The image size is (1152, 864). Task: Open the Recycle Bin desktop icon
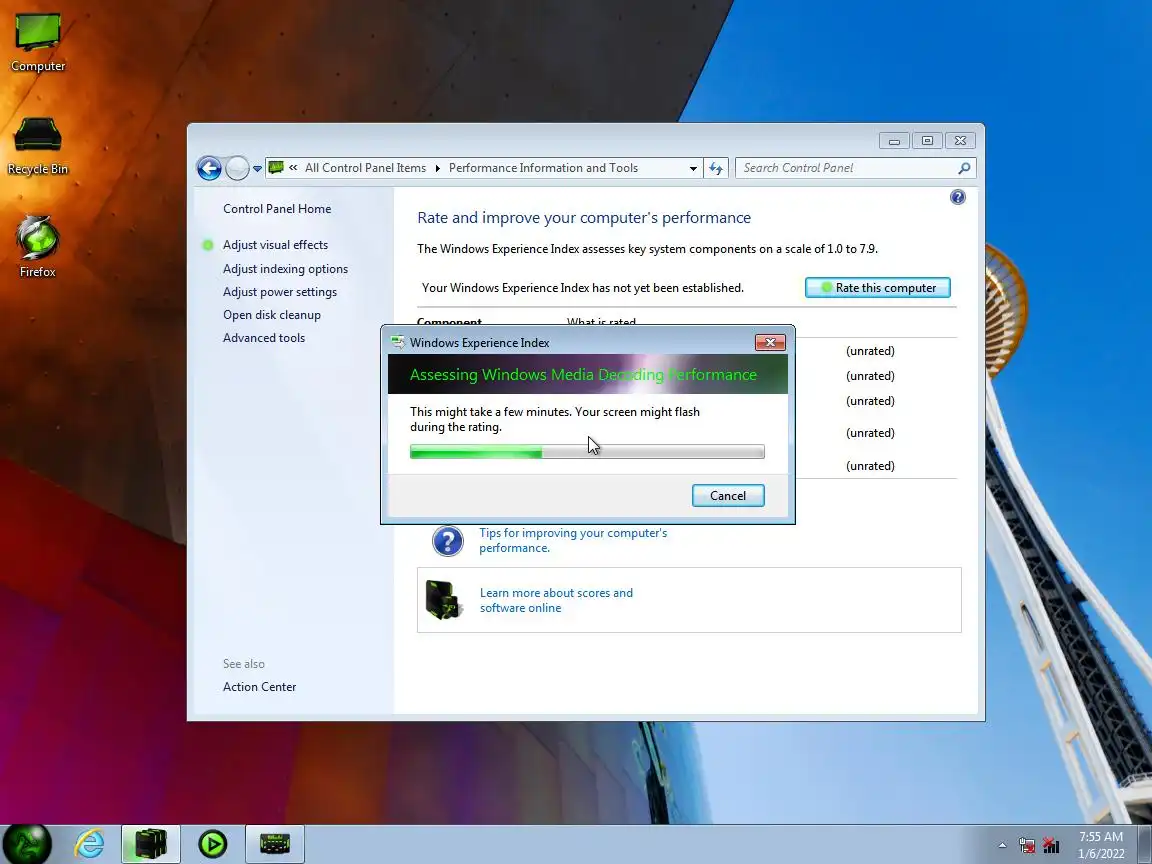click(37, 145)
